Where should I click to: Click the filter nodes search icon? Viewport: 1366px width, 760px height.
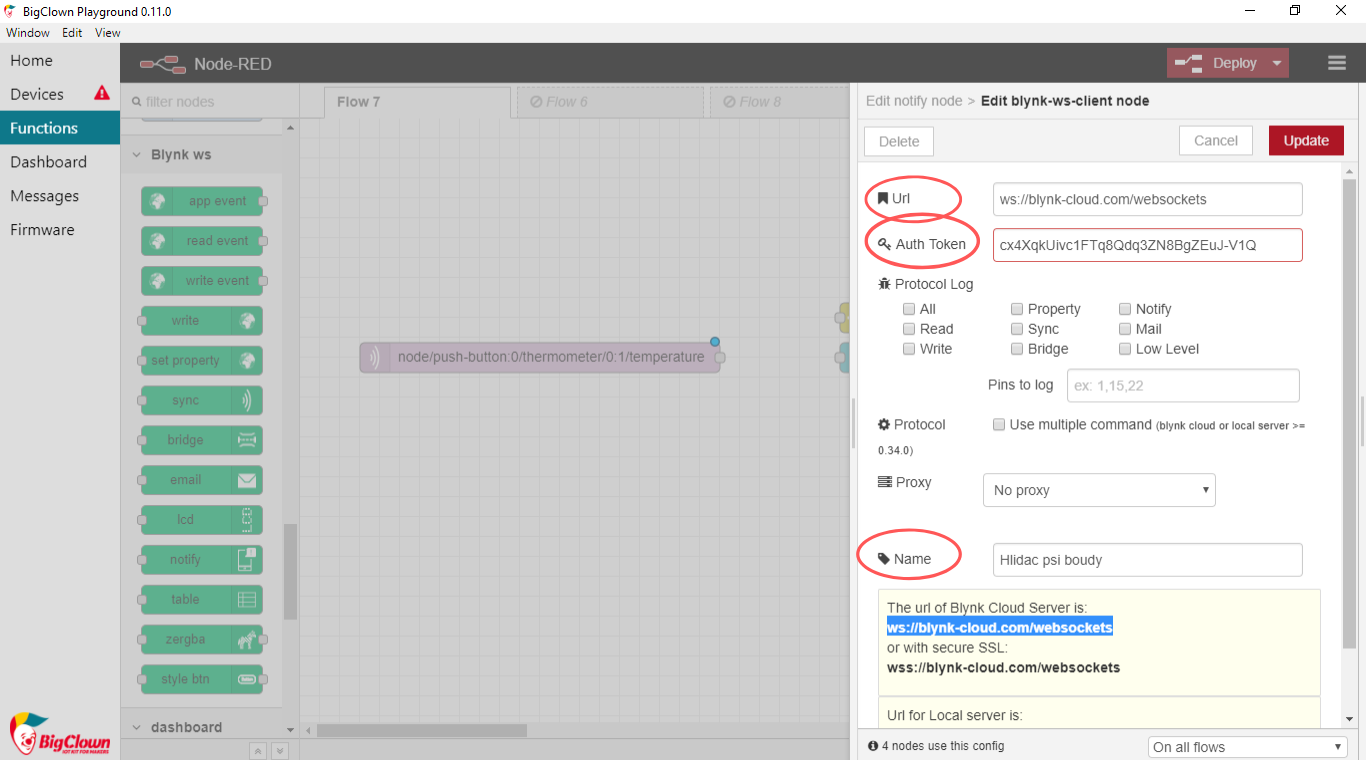coord(137,102)
